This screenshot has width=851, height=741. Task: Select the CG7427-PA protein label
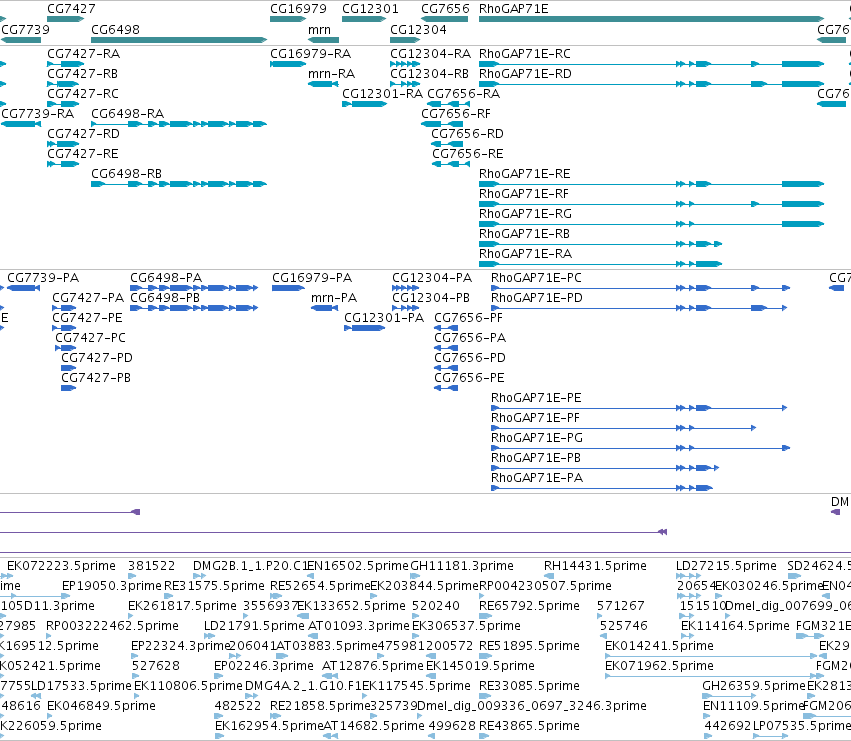88,297
